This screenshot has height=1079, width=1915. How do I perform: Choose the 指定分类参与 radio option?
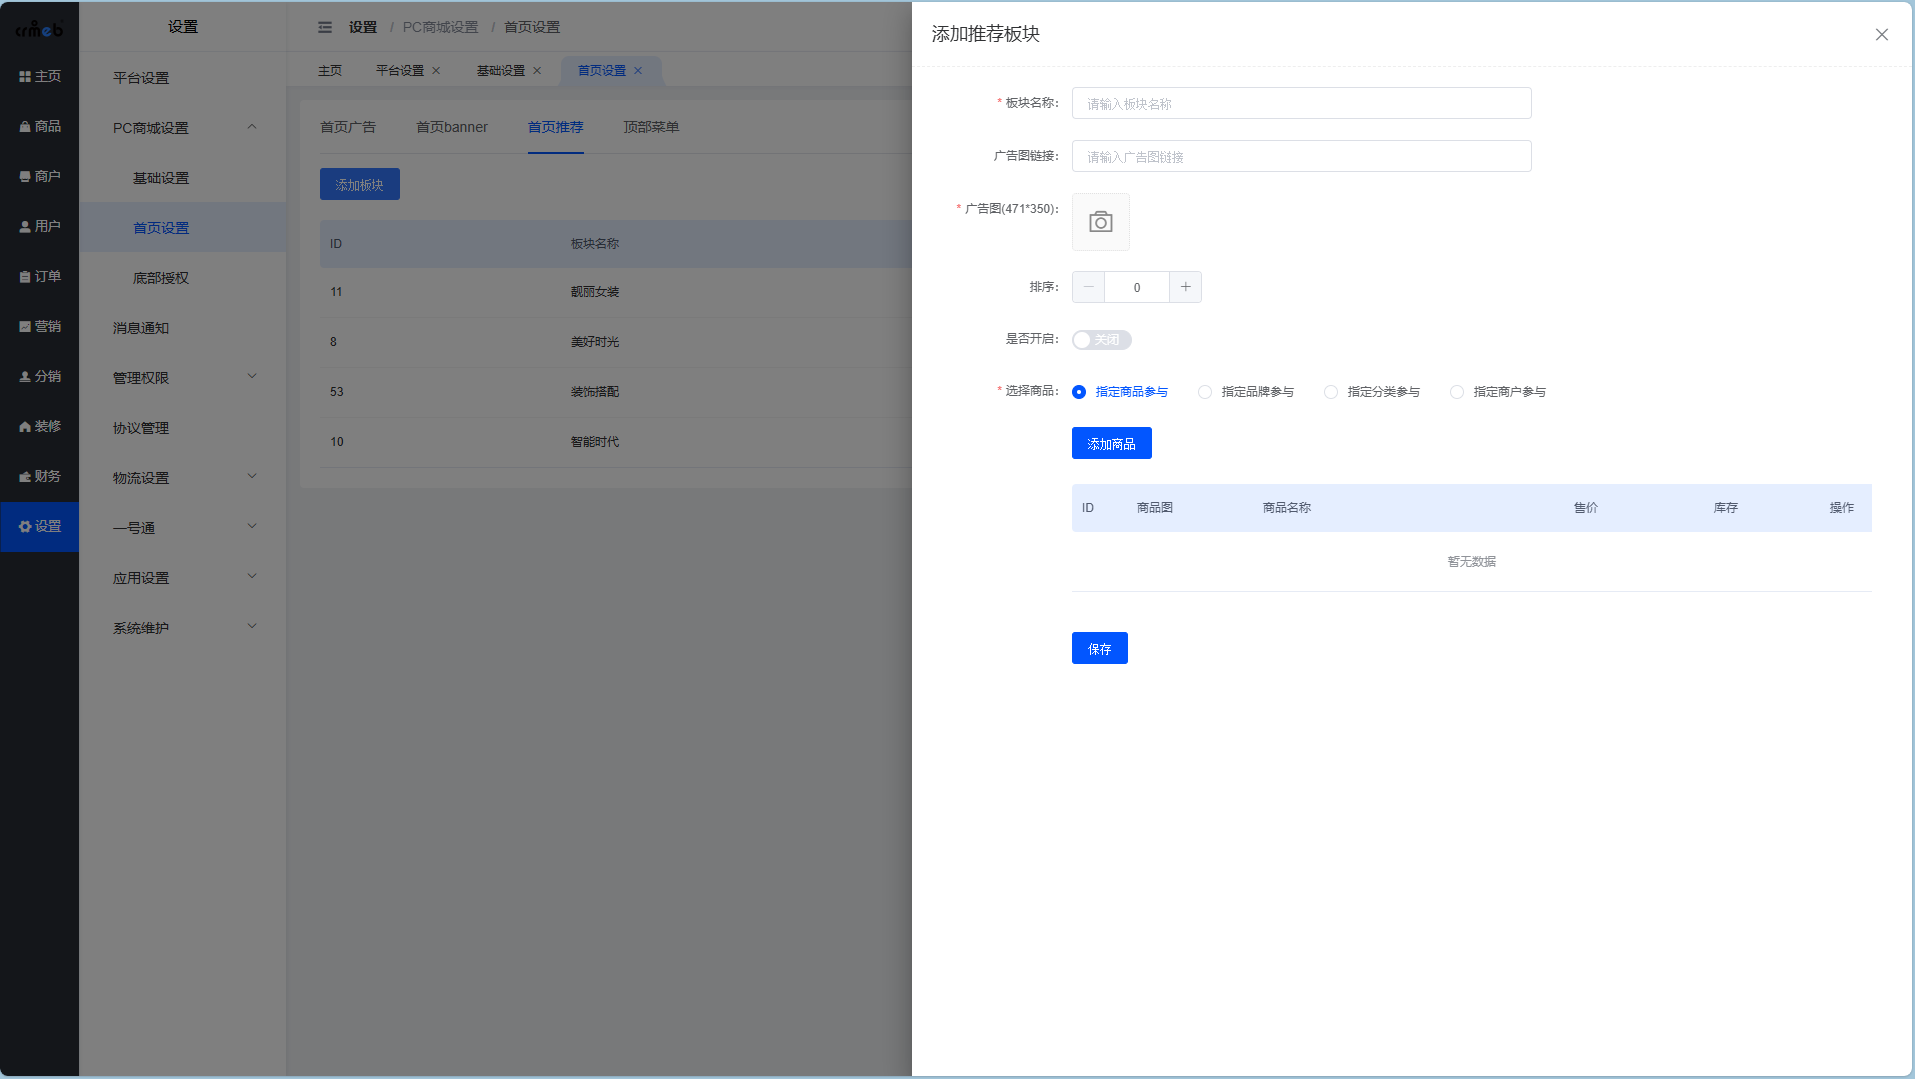click(1331, 392)
